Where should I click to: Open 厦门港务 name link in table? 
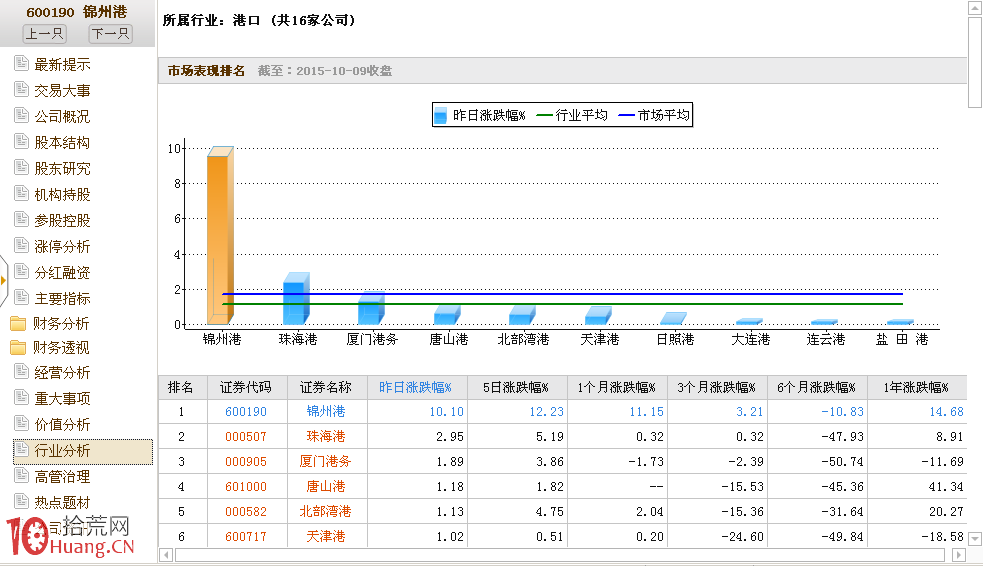(325, 461)
